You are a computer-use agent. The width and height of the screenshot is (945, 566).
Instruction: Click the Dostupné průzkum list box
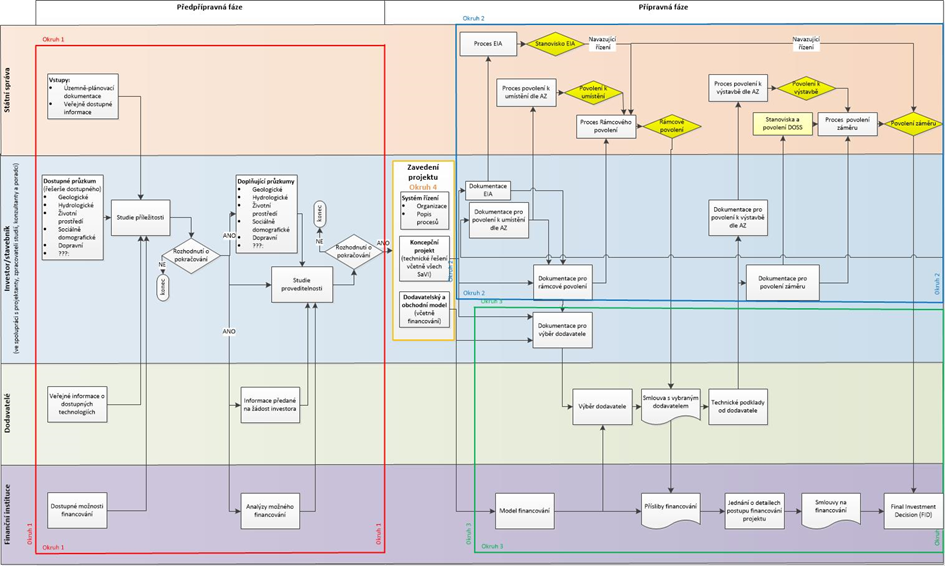pos(72,217)
